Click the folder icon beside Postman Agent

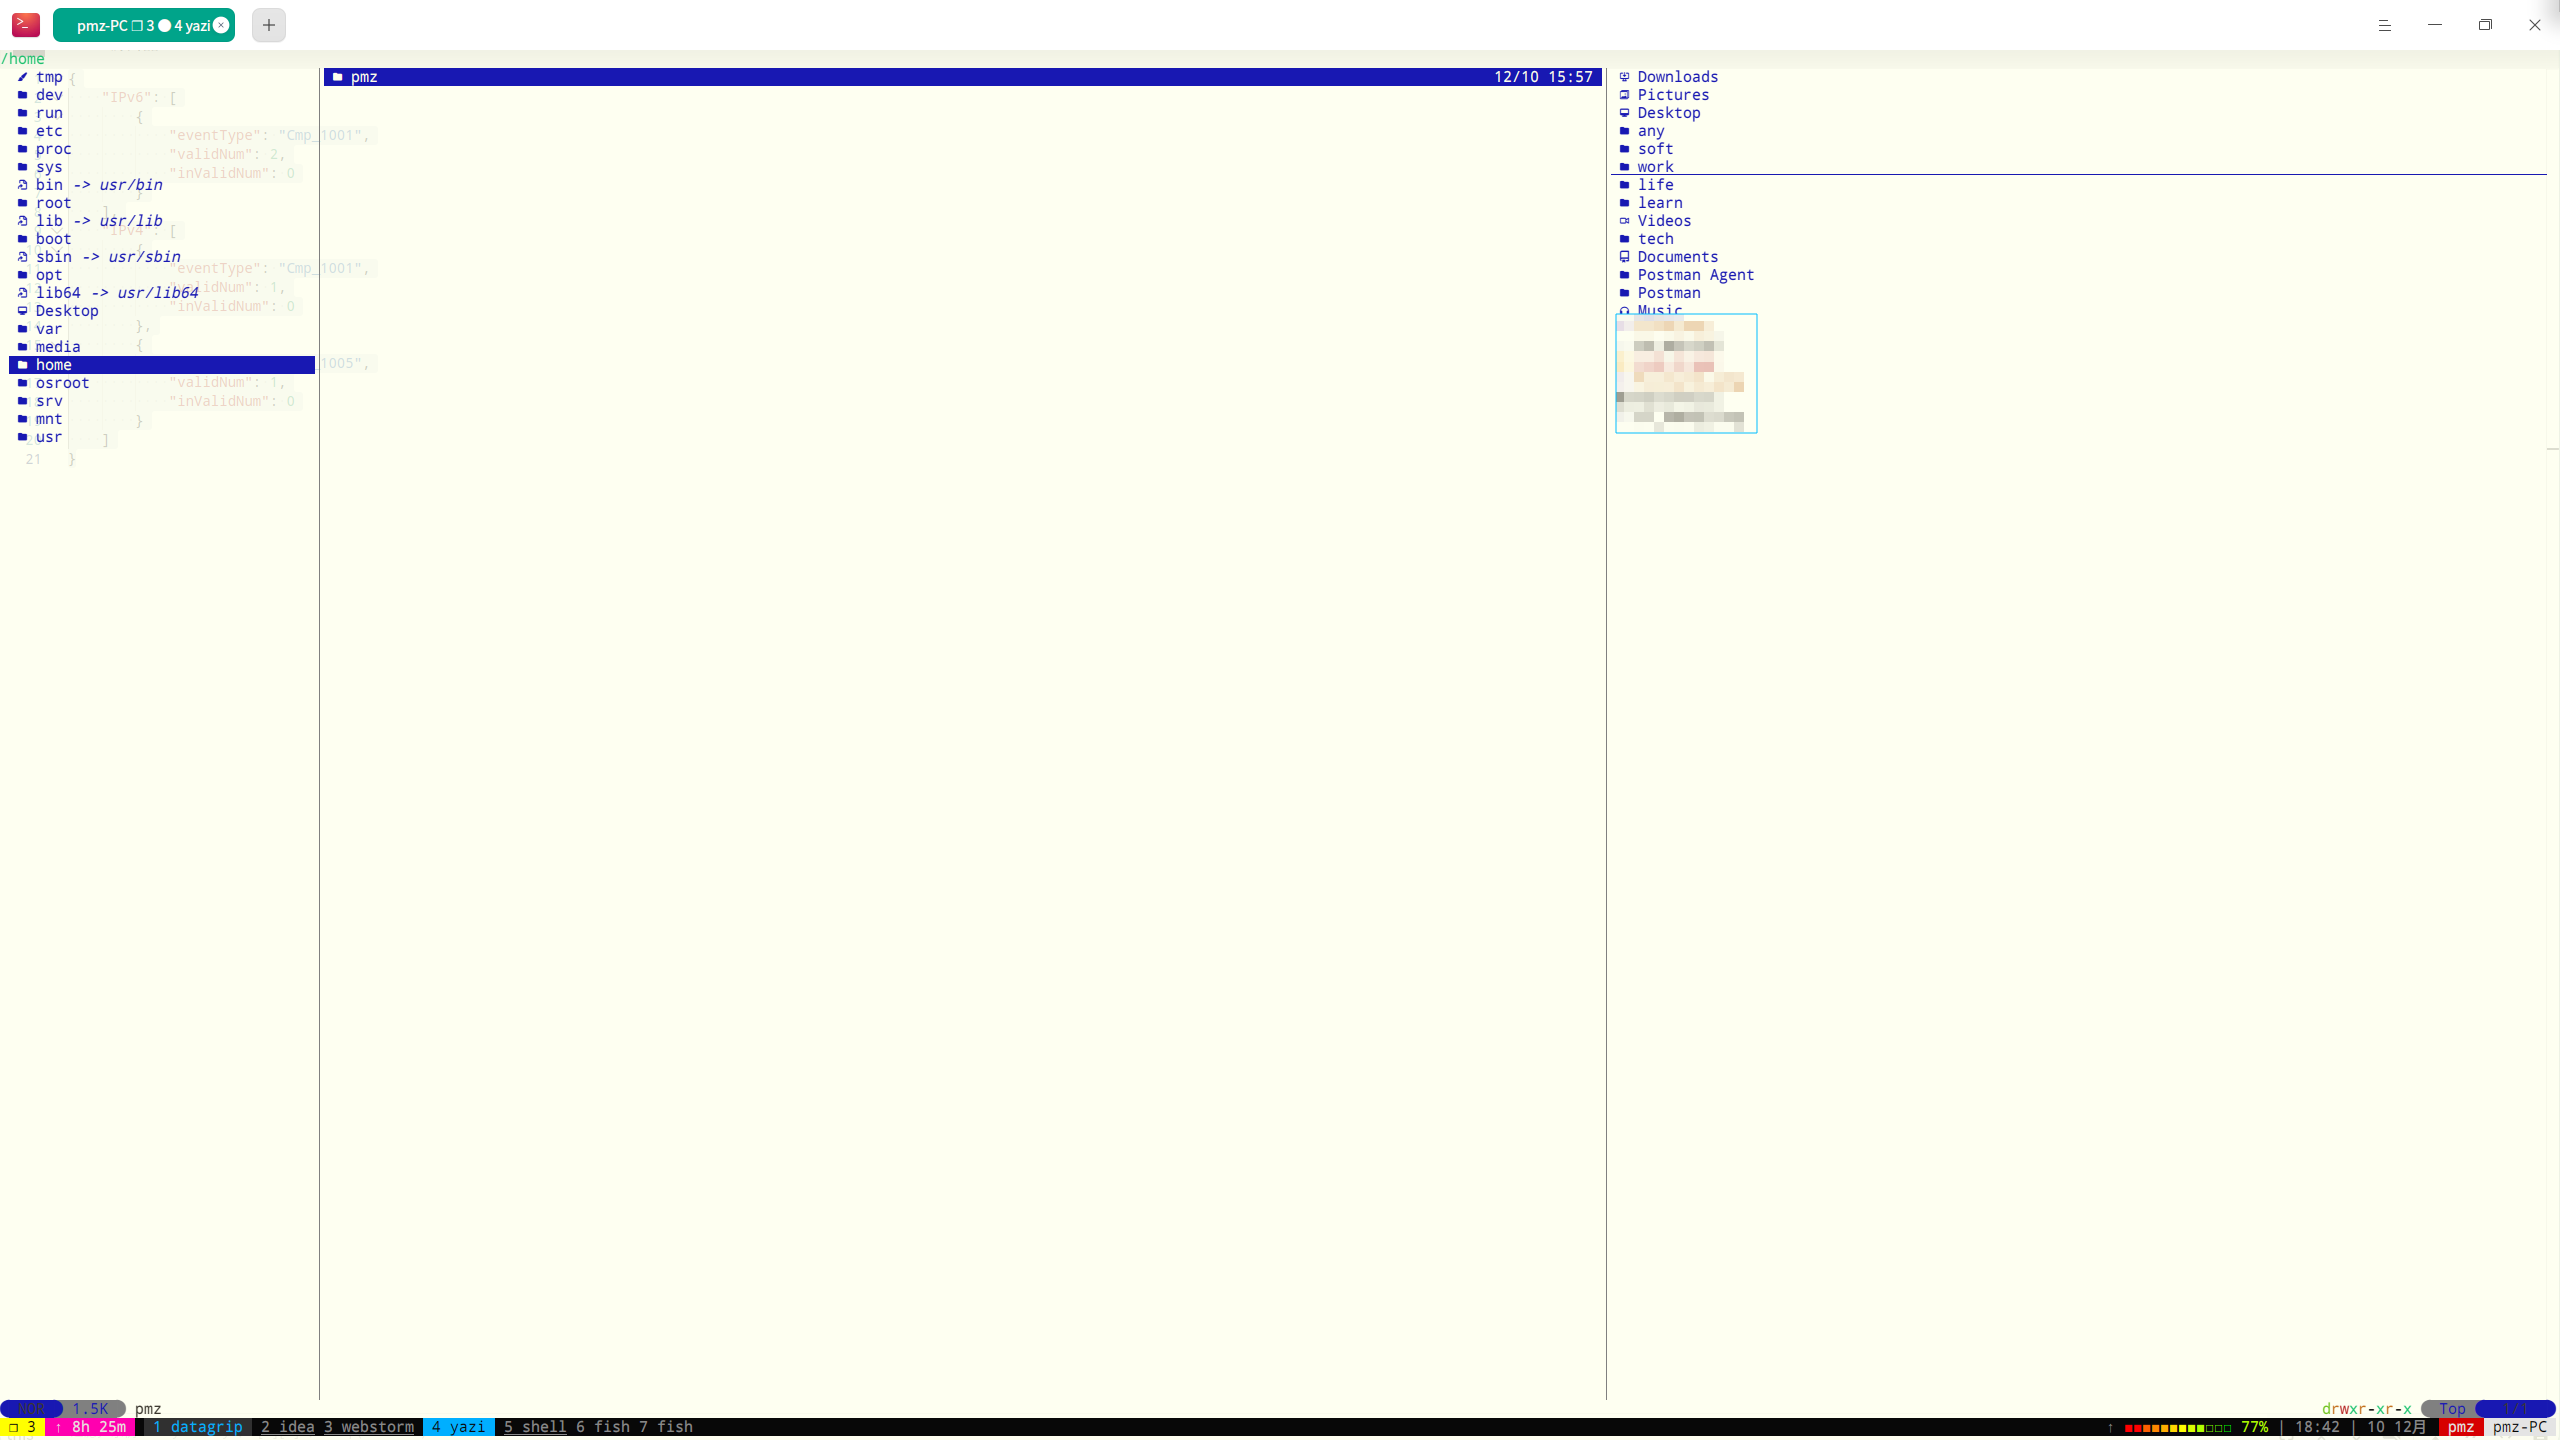coord(1624,275)
